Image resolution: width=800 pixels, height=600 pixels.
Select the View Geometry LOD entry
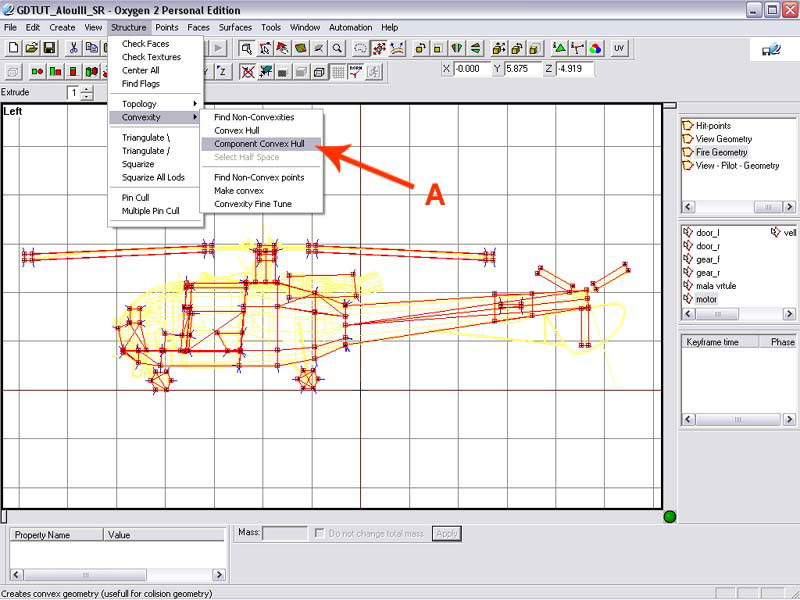click(x=723, y=139)
